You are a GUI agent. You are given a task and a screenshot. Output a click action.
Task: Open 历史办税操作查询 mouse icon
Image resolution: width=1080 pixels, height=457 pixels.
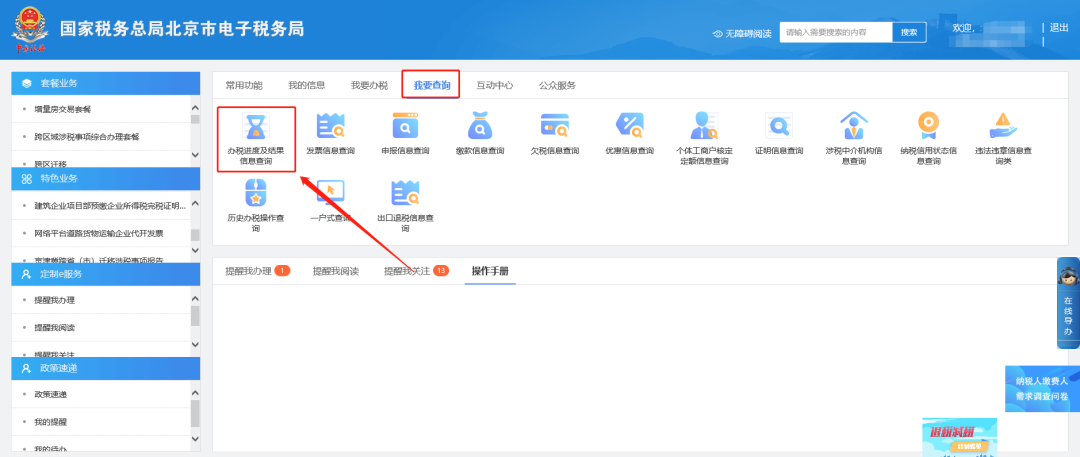256,192
